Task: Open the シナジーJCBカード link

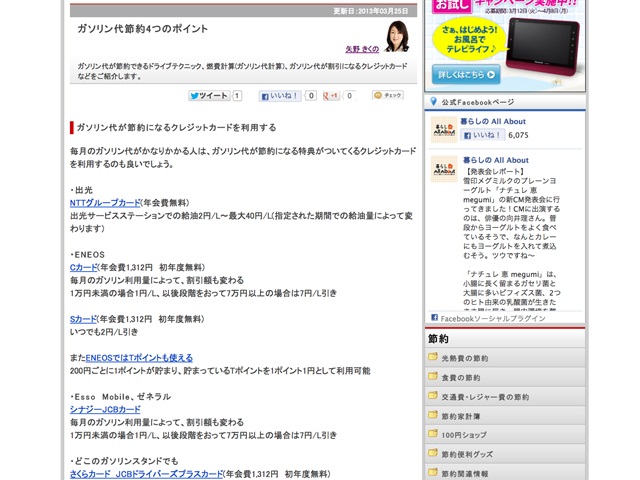Action: point(105,410)
